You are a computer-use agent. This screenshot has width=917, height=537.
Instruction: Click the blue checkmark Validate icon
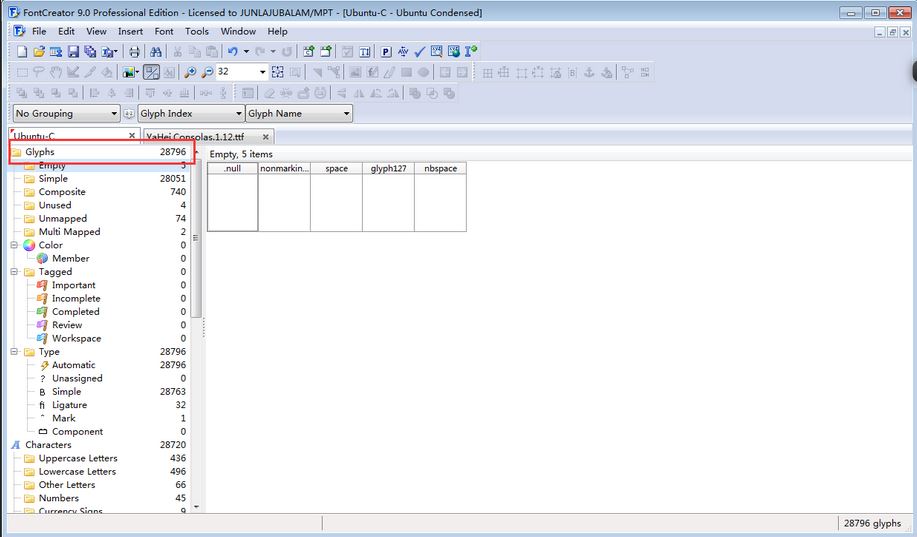420,51
